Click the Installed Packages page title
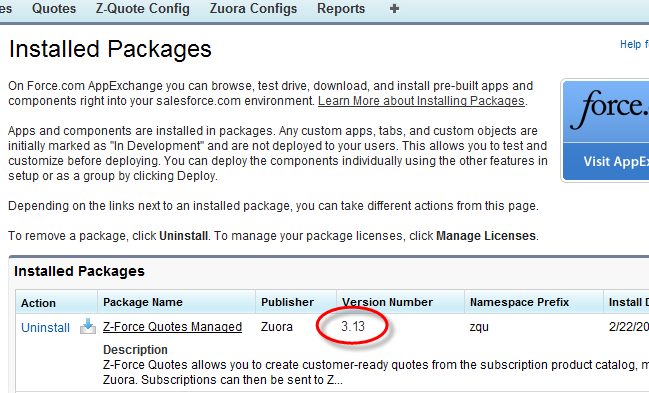This screenshot has width=649, height=393. coord(110,49)
